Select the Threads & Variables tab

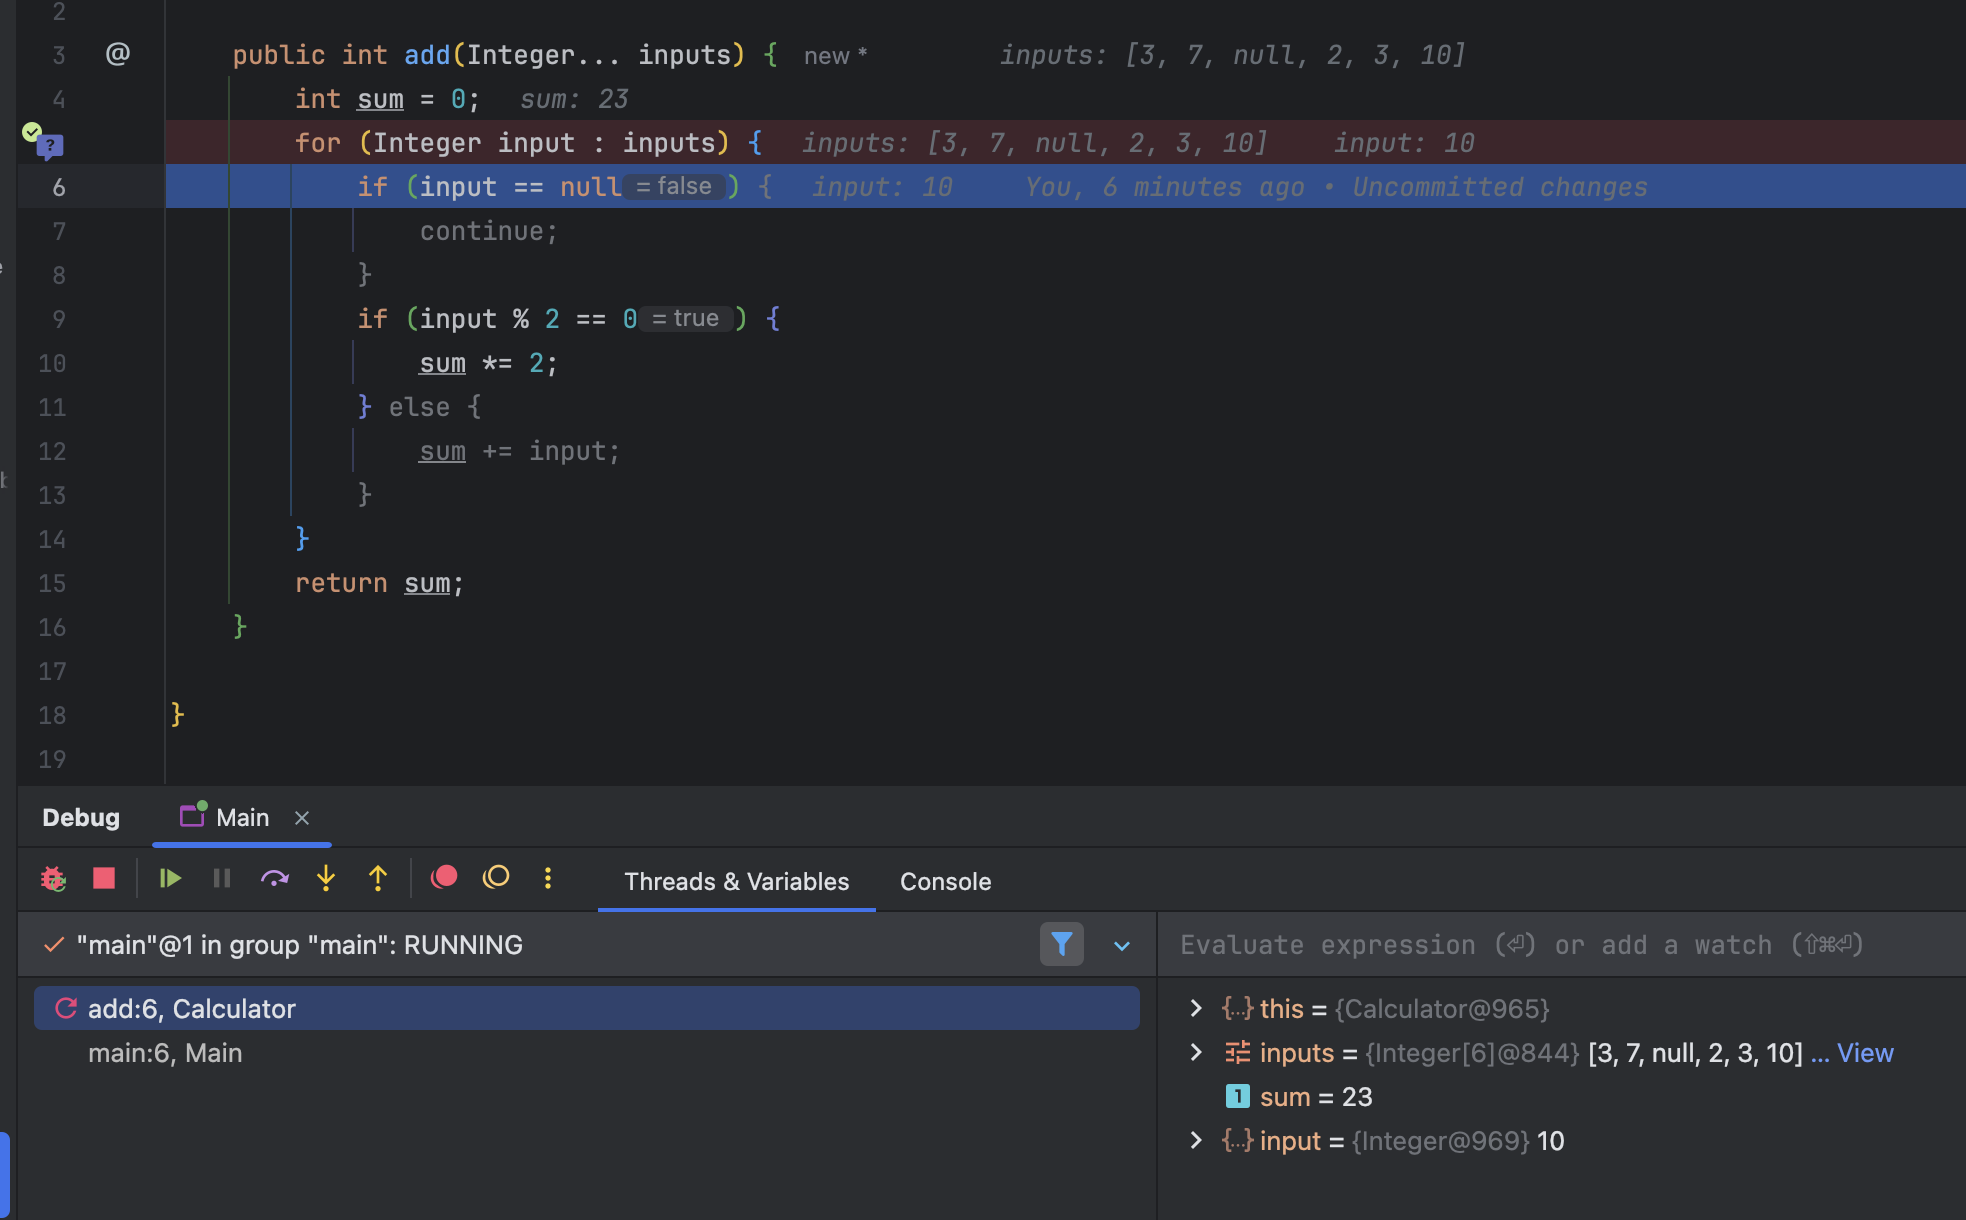pos(736,881)
